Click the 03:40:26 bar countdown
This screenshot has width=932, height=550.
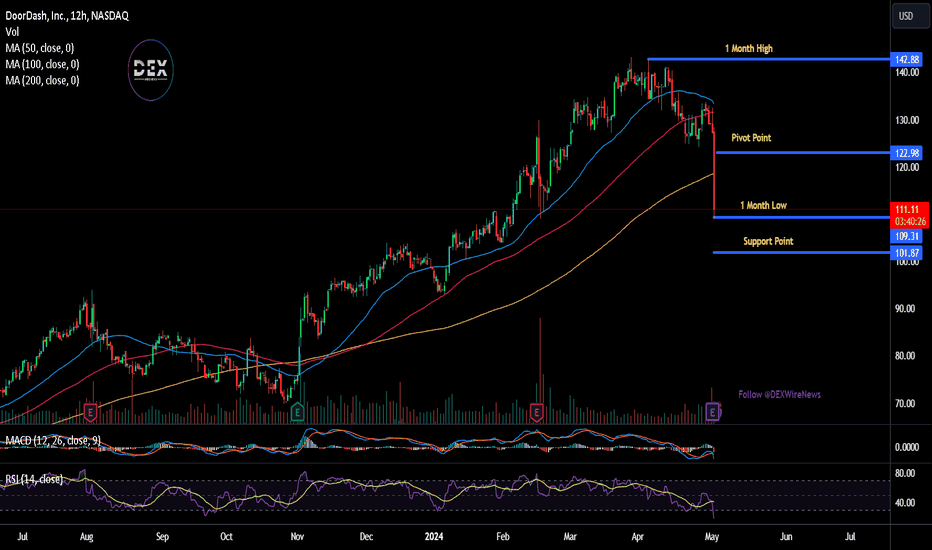pyautogui.click(x=909, y=221)
